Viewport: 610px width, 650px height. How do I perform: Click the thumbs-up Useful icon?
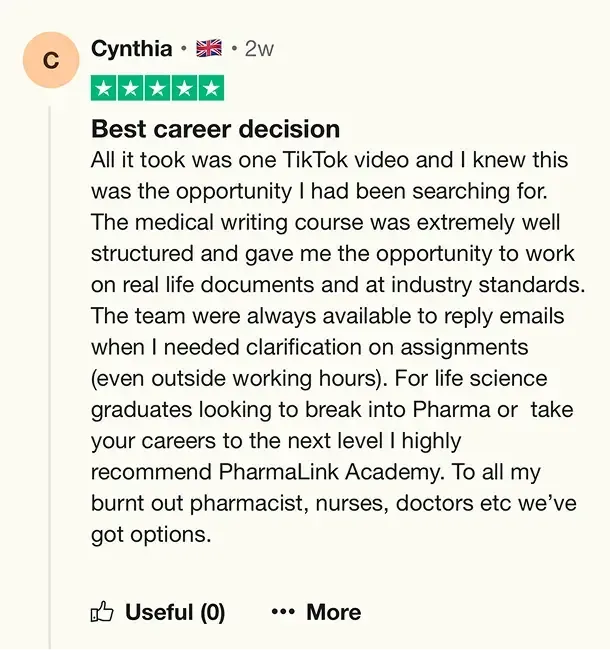103,612
